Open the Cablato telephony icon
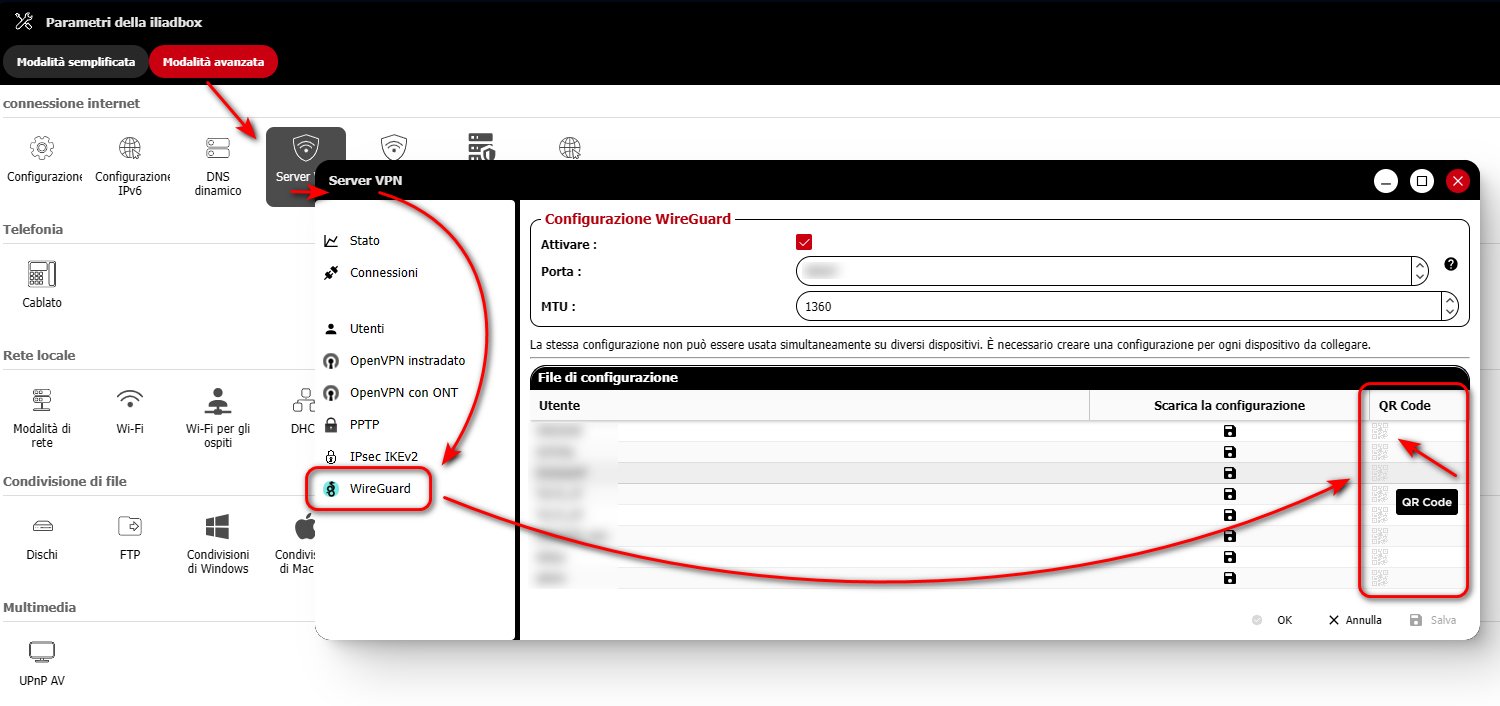The image size is (1500, 706). tap(42, 274)
